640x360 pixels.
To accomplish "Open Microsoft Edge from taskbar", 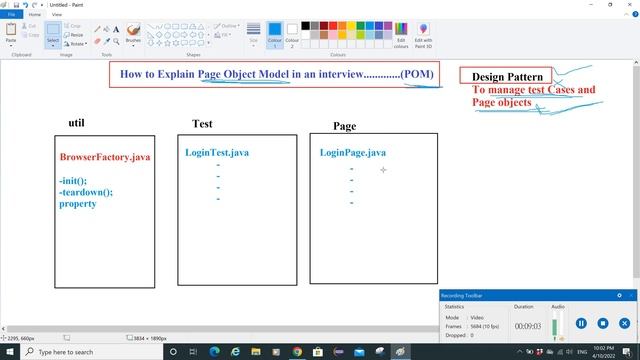I will click(214, 352).
